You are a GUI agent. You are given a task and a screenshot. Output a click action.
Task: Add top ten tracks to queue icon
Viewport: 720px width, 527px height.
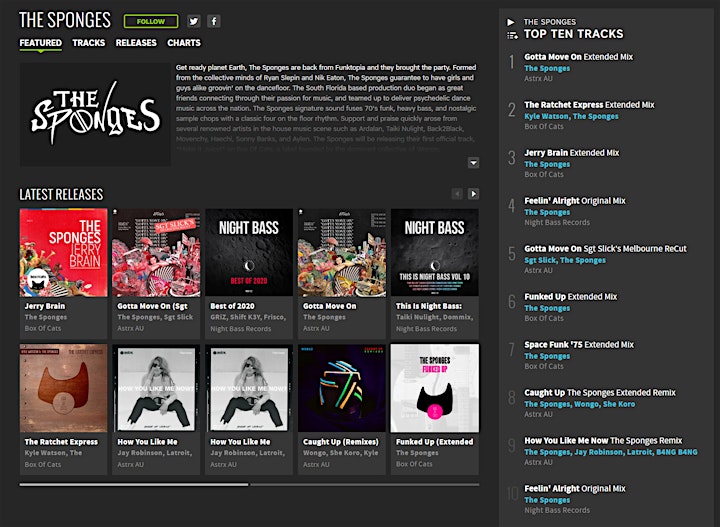point(512,35)
